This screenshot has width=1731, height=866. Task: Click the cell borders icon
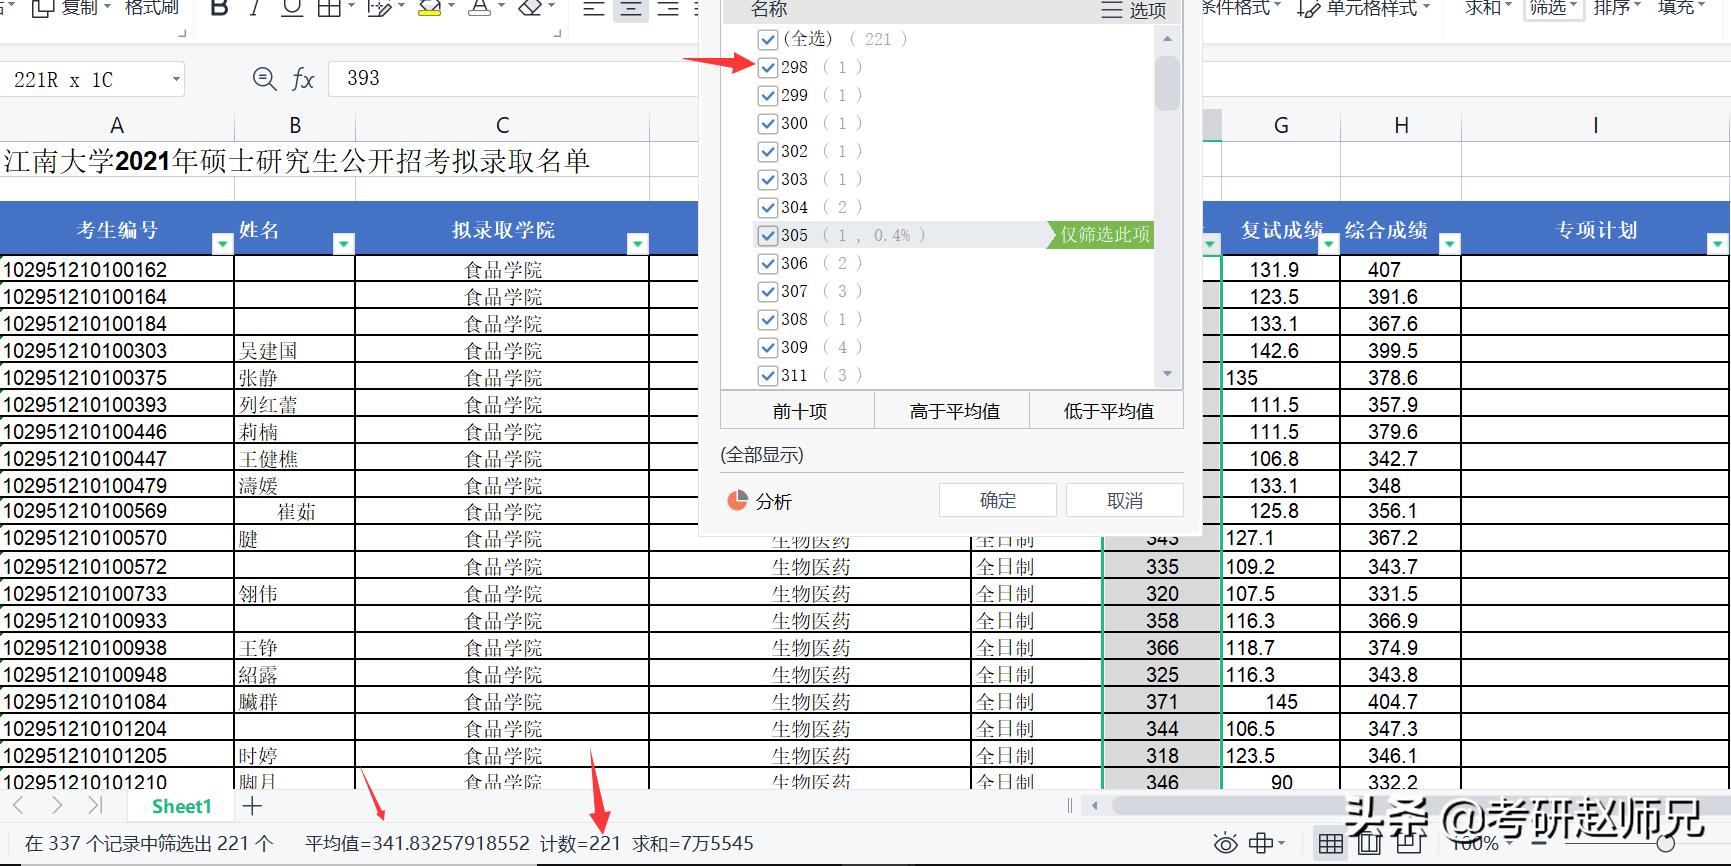click(x=328, y=8)
